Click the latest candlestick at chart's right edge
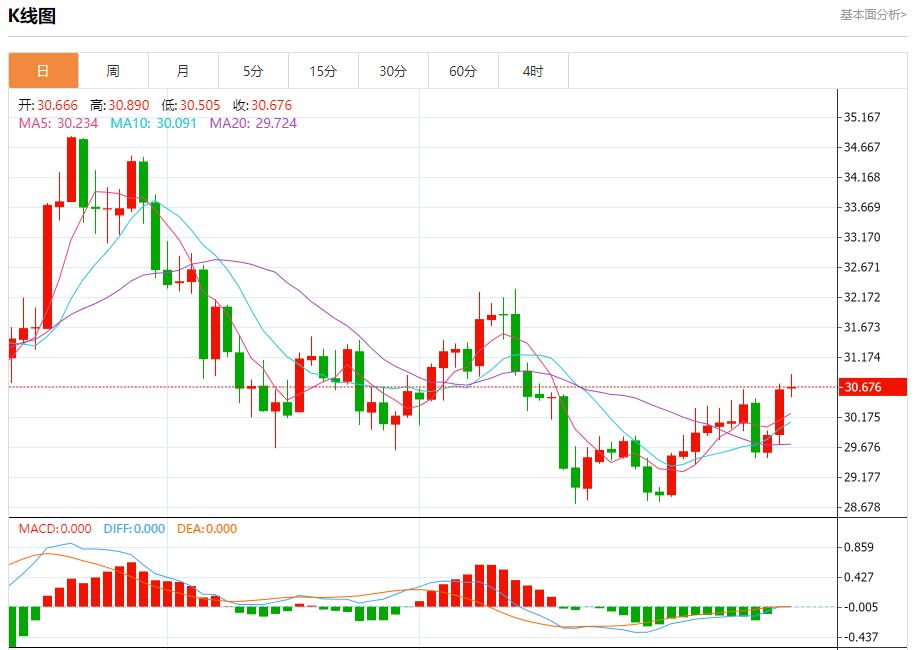This screenshot has width=915, height=650. (x=791, y=387)
